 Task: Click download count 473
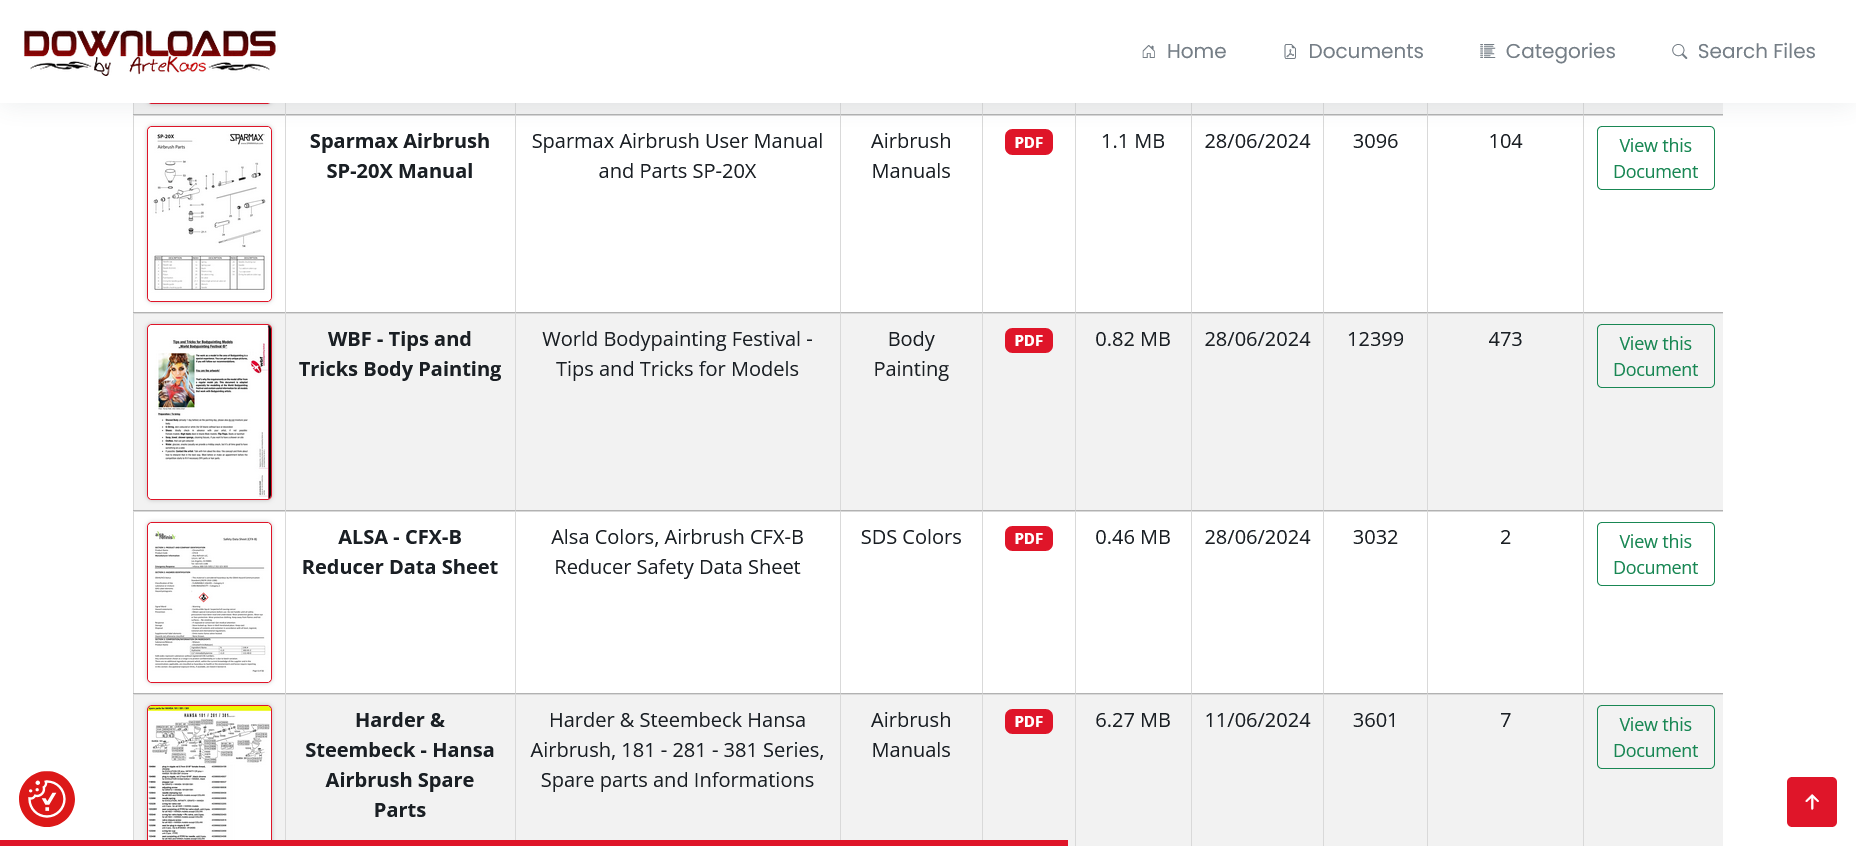(1505, 339)
